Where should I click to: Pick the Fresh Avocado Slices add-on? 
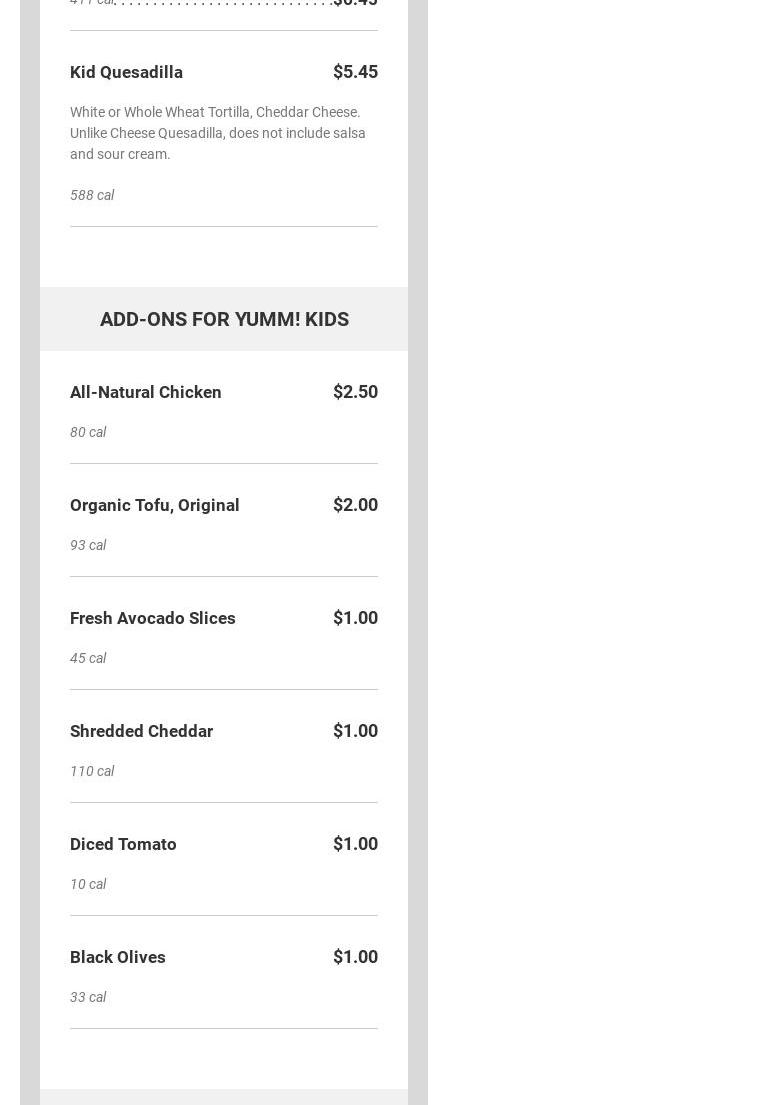click(x=153, y=618)
